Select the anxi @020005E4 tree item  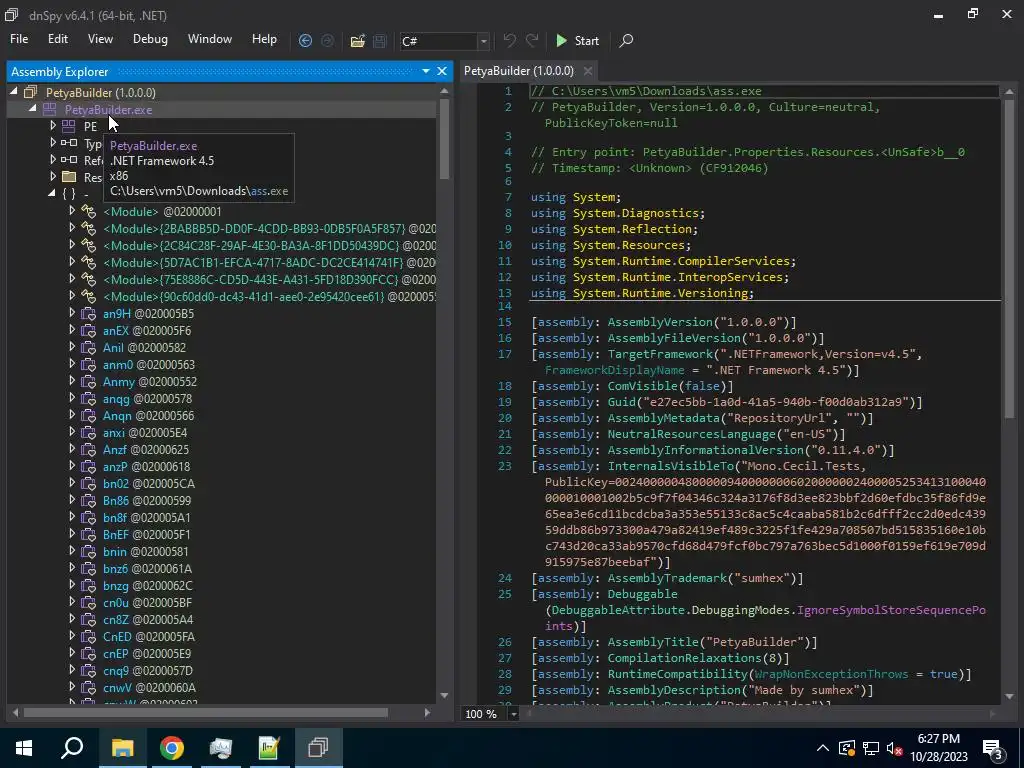[x=145, y=432]
